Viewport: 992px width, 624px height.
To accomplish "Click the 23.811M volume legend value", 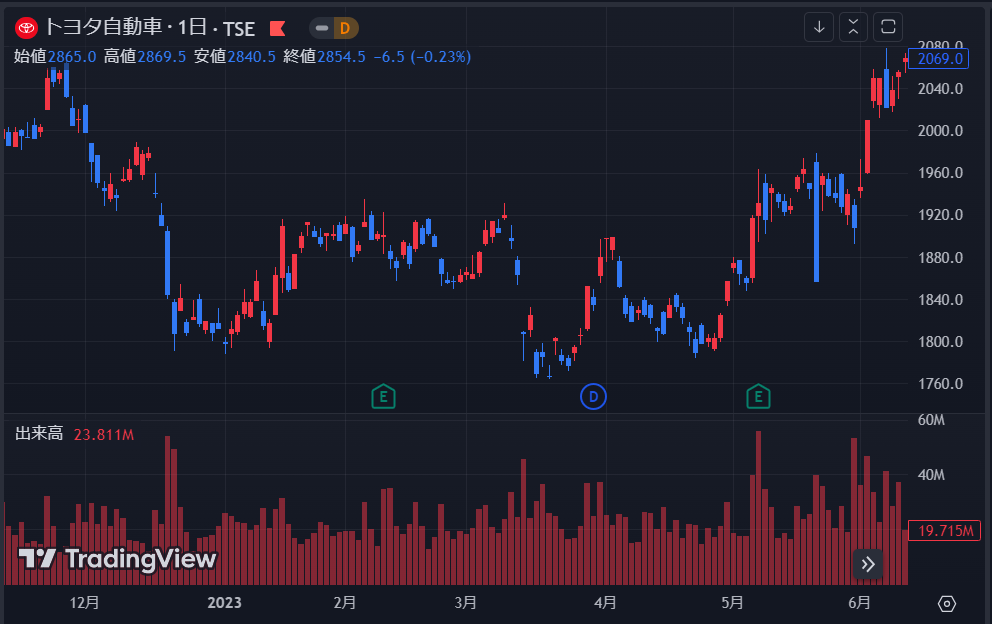I will pos(102,434).
